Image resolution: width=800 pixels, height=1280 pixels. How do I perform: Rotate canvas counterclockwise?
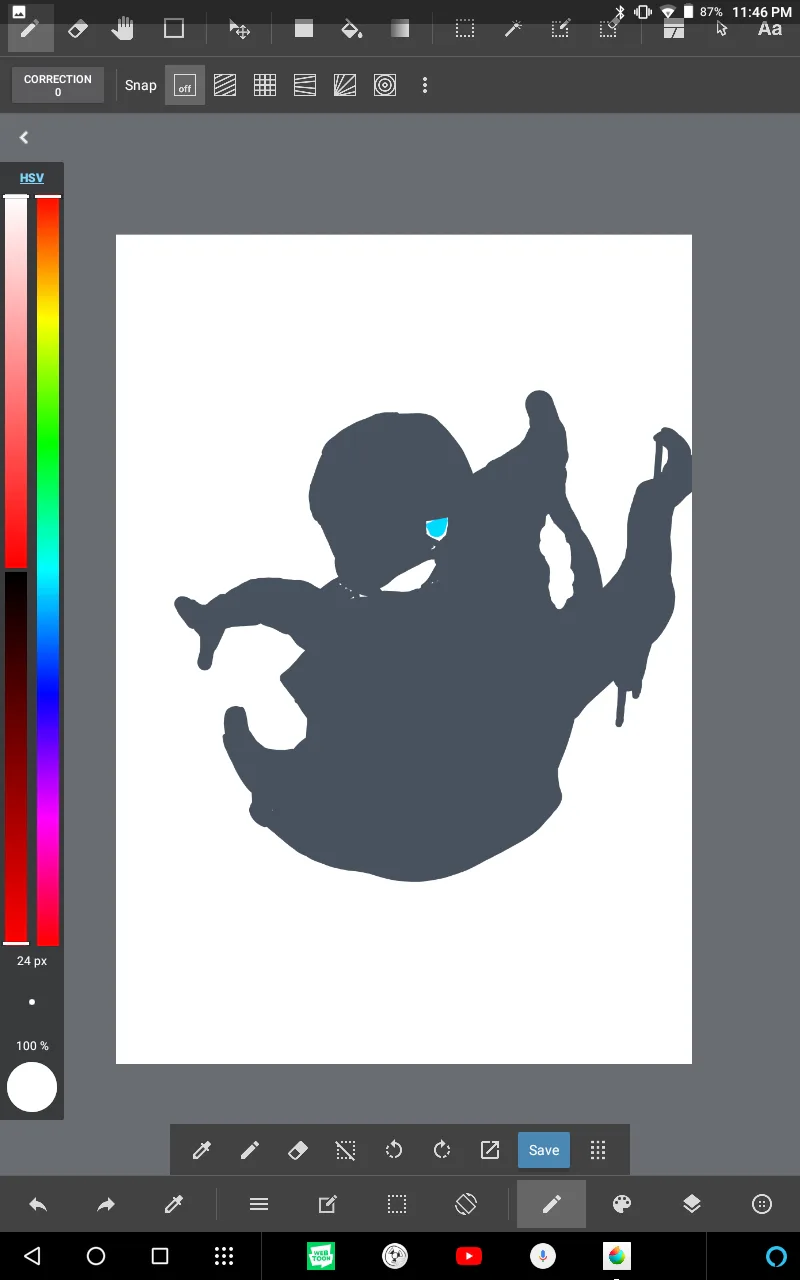[x=394, y=1150]
